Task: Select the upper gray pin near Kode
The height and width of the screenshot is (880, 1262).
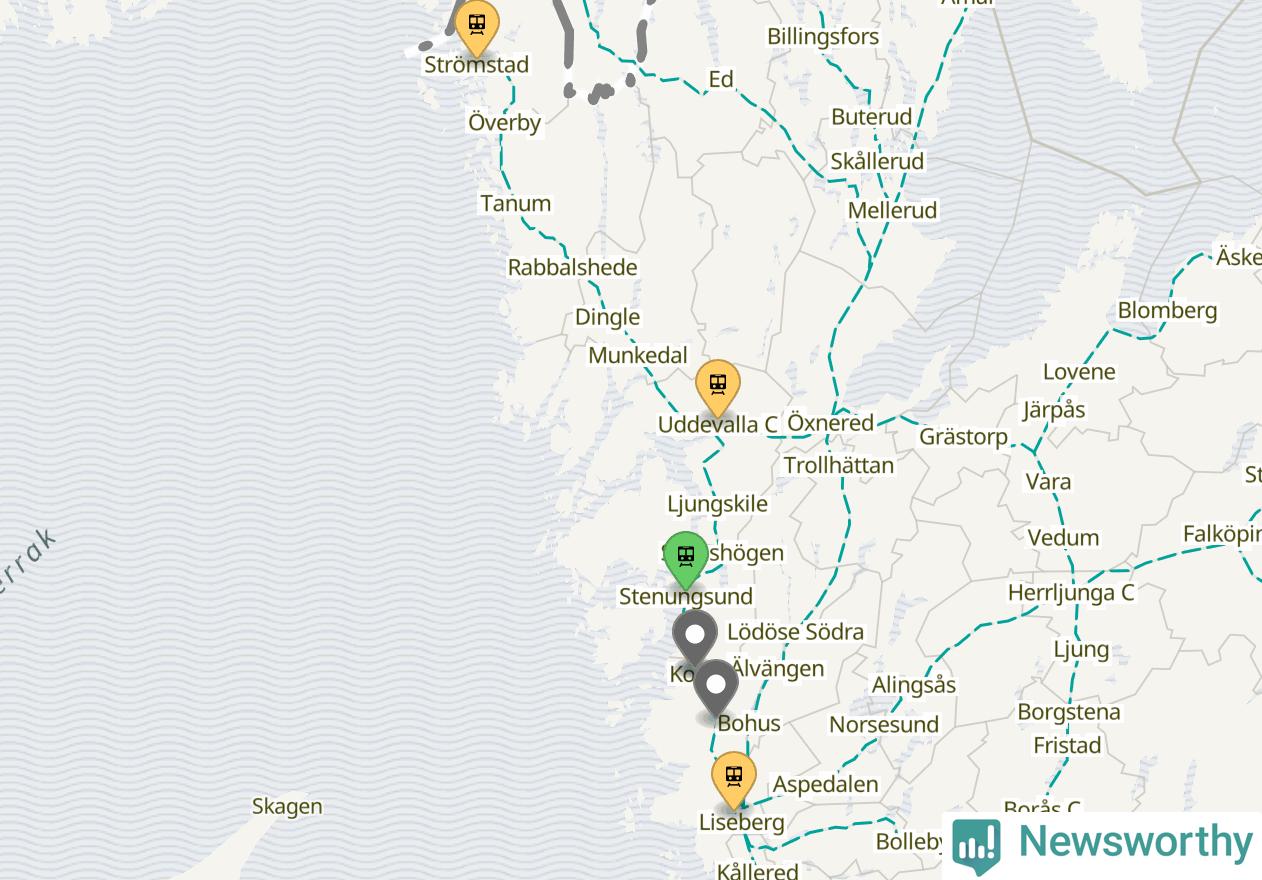Action: 695,638
